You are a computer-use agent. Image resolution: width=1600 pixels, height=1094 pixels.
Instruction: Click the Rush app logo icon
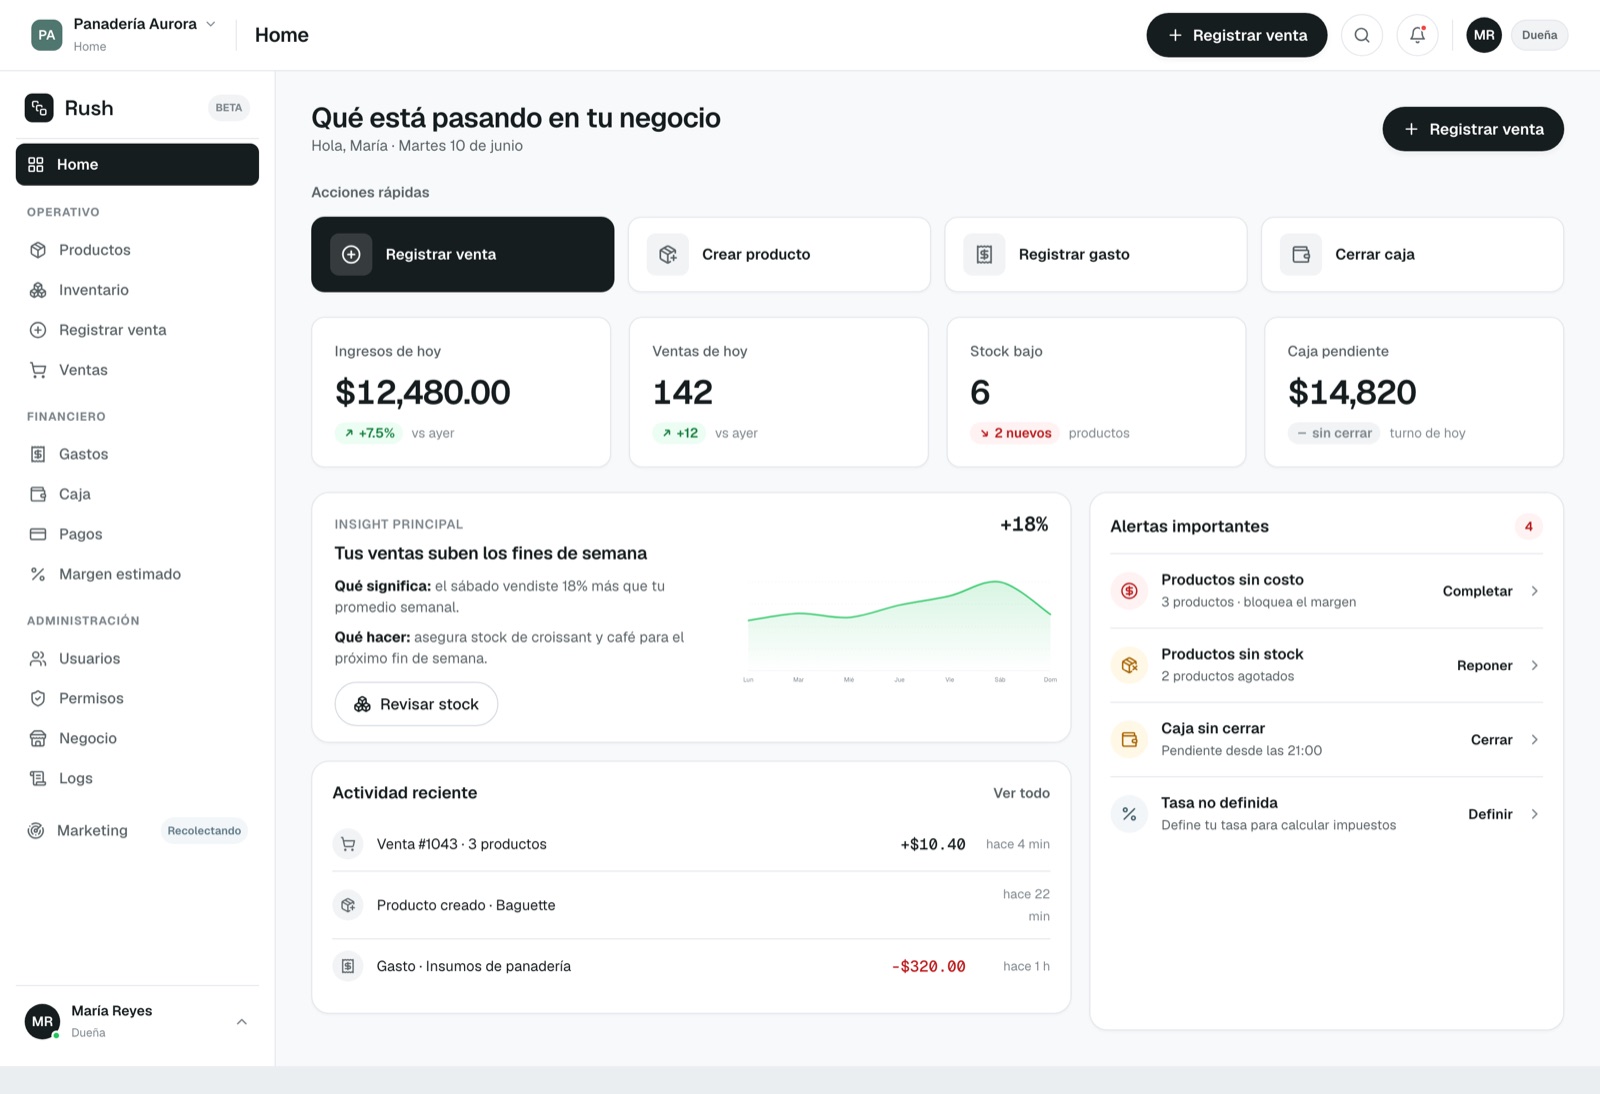[39, 108]
